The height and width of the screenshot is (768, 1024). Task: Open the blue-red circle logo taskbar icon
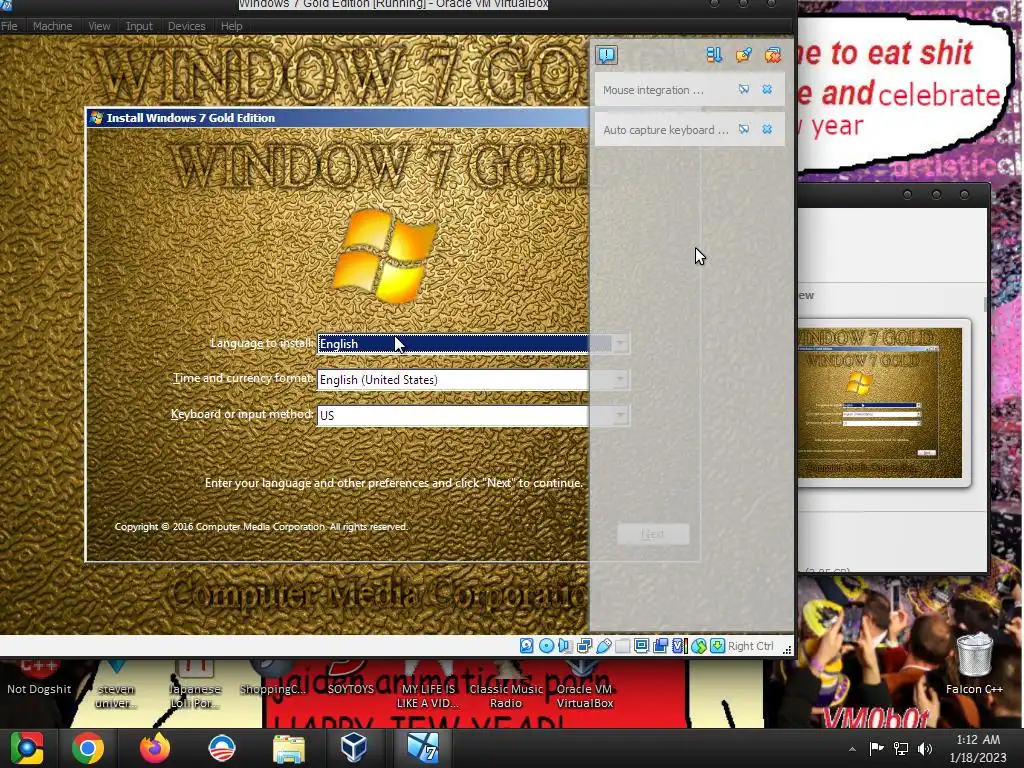click(x=221, y=748)
